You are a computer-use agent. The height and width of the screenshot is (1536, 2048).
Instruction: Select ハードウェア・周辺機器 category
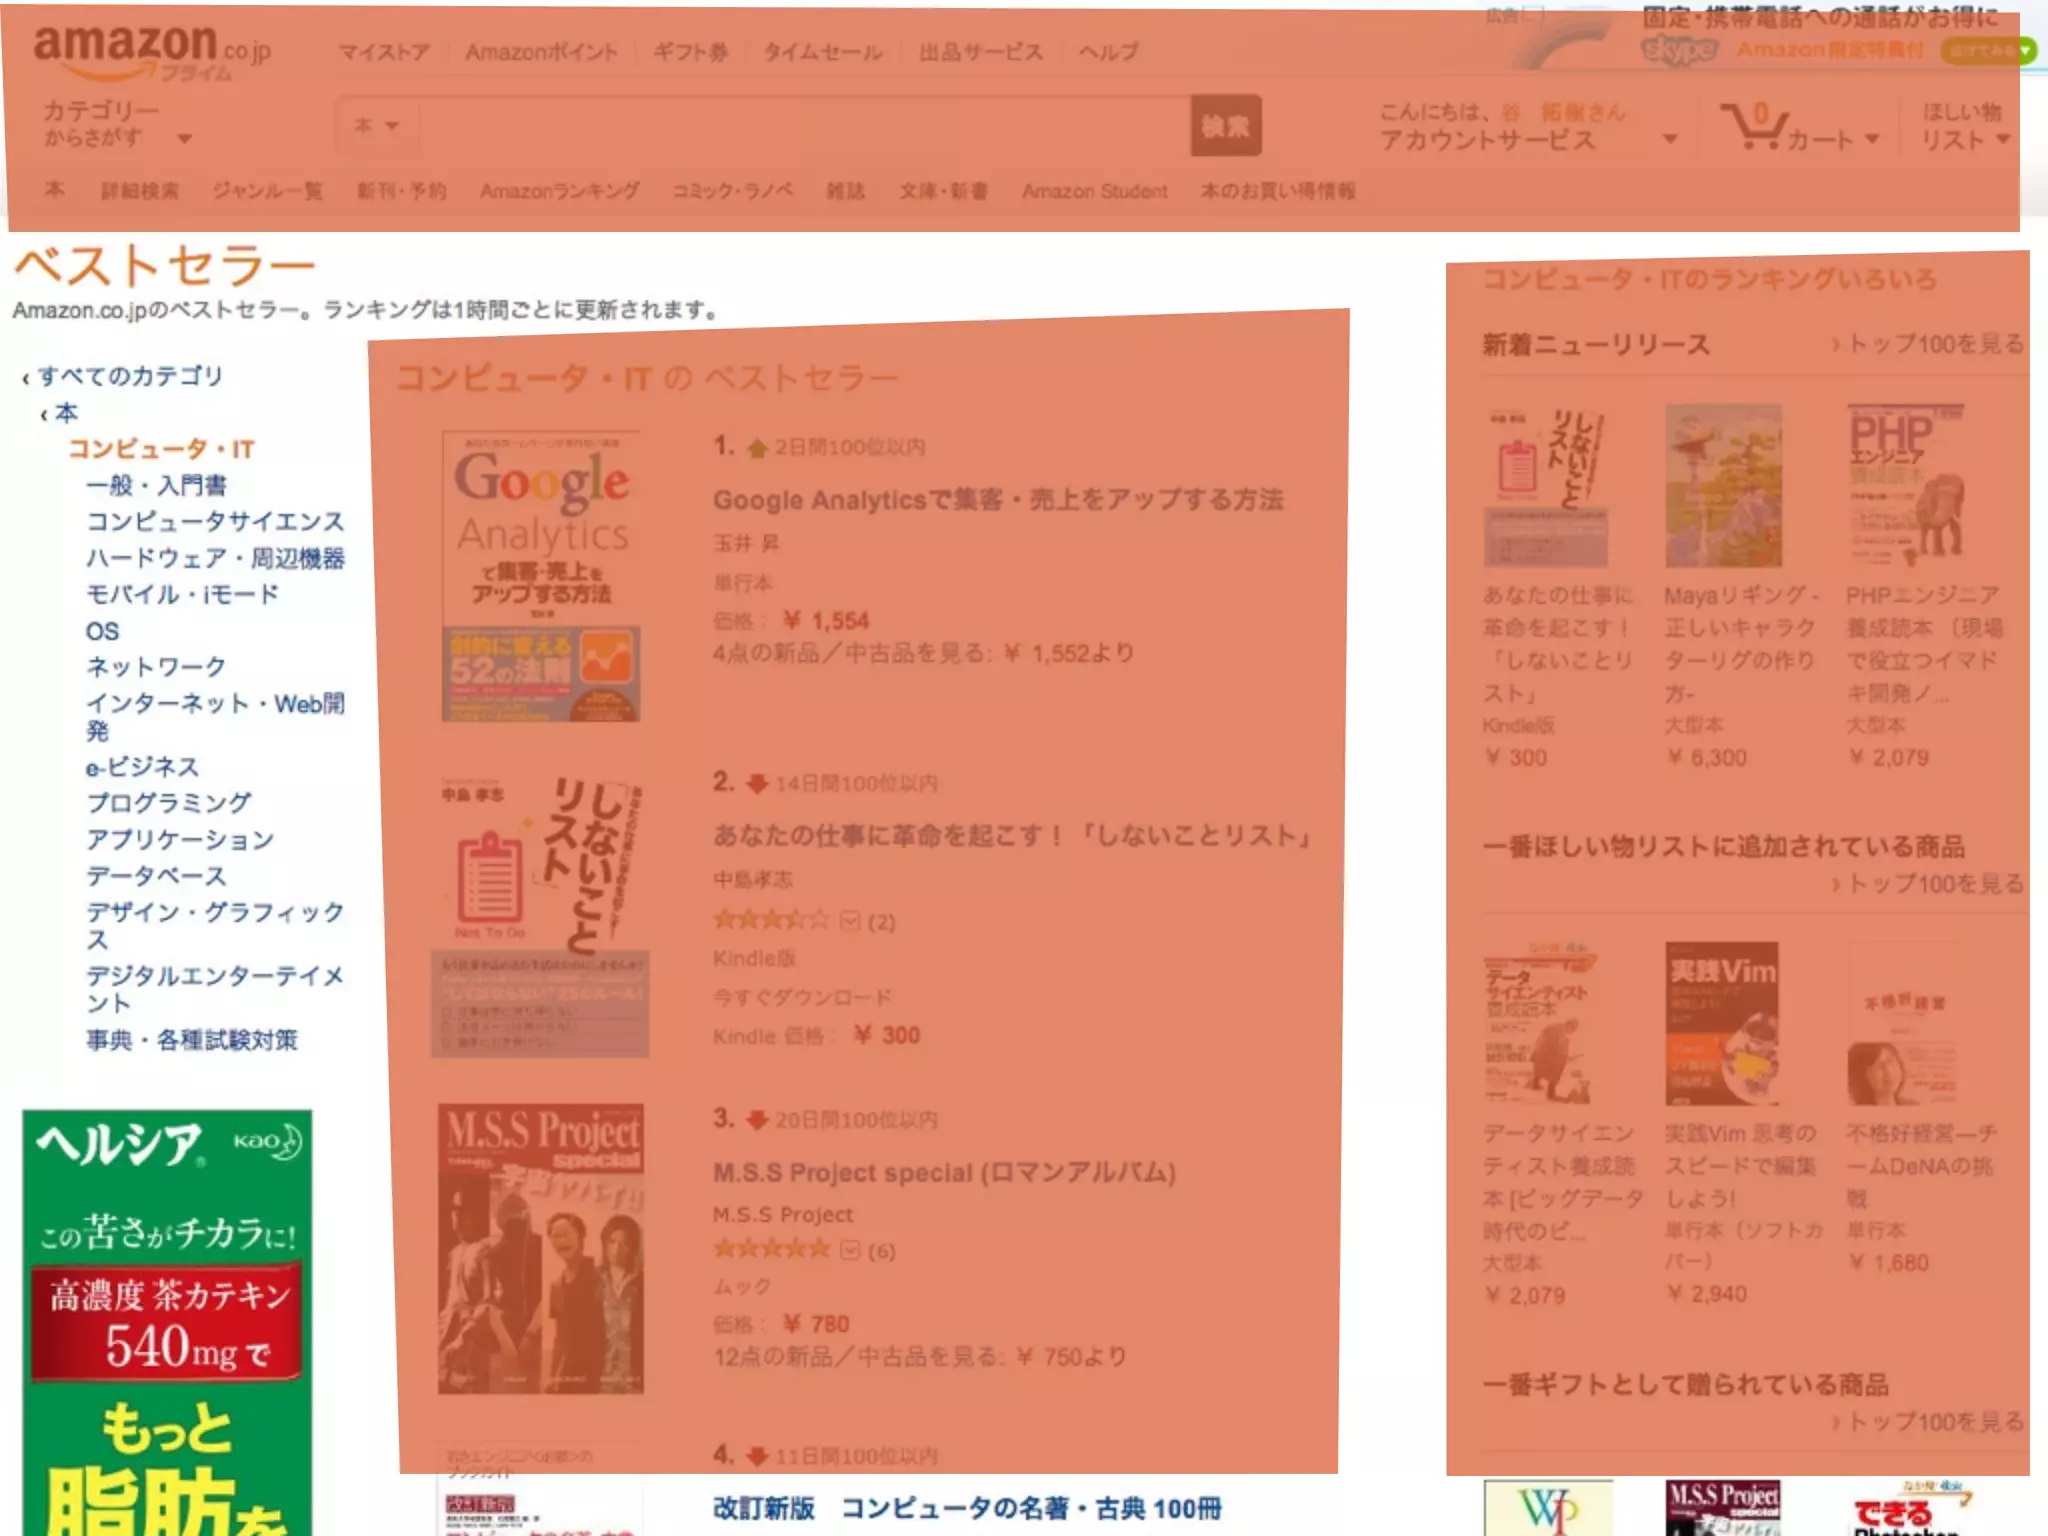click(x=215, y=557)
